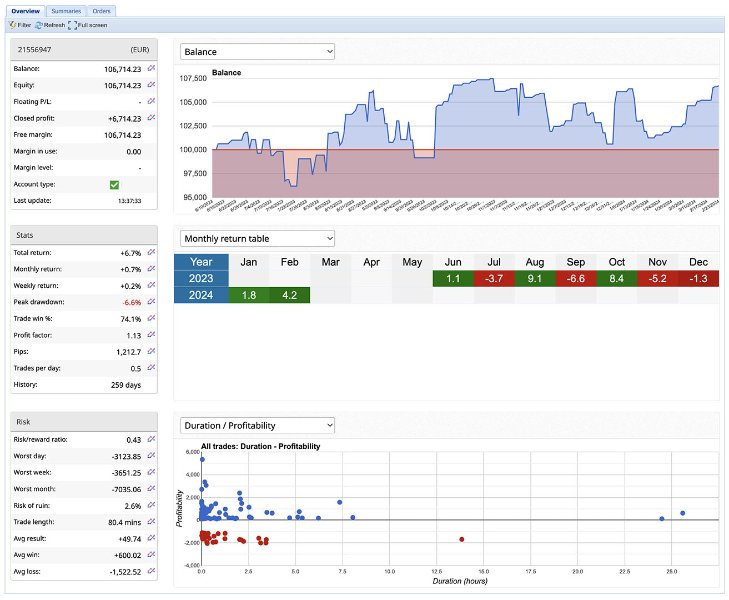Click chart icon next to Balance value
Screen dimensions: 729x600
(151, 68)
